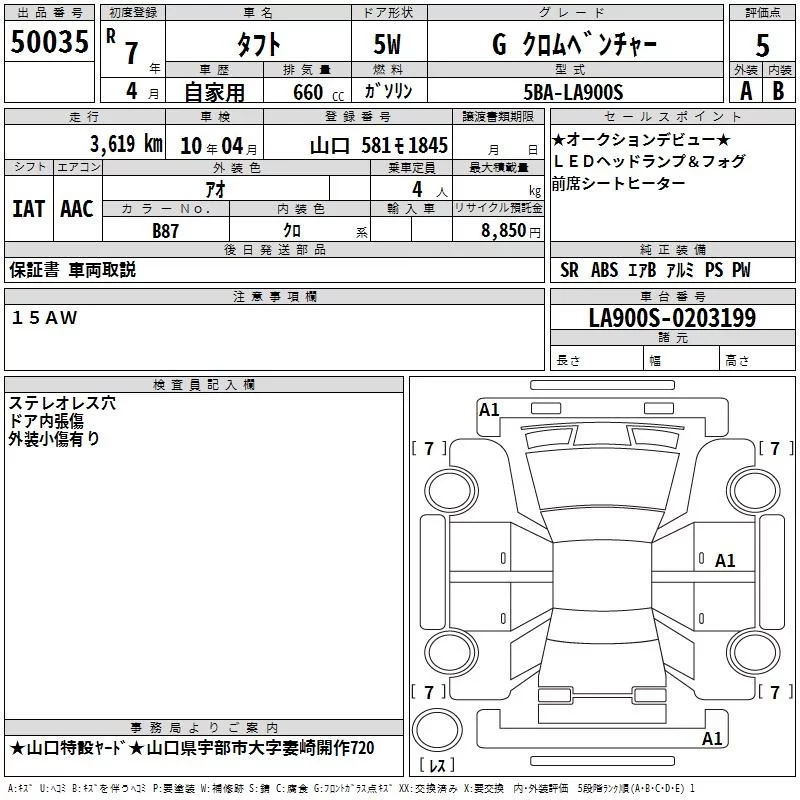
Task: Click the A1 mark beside the right door
Action: (725, 561)
